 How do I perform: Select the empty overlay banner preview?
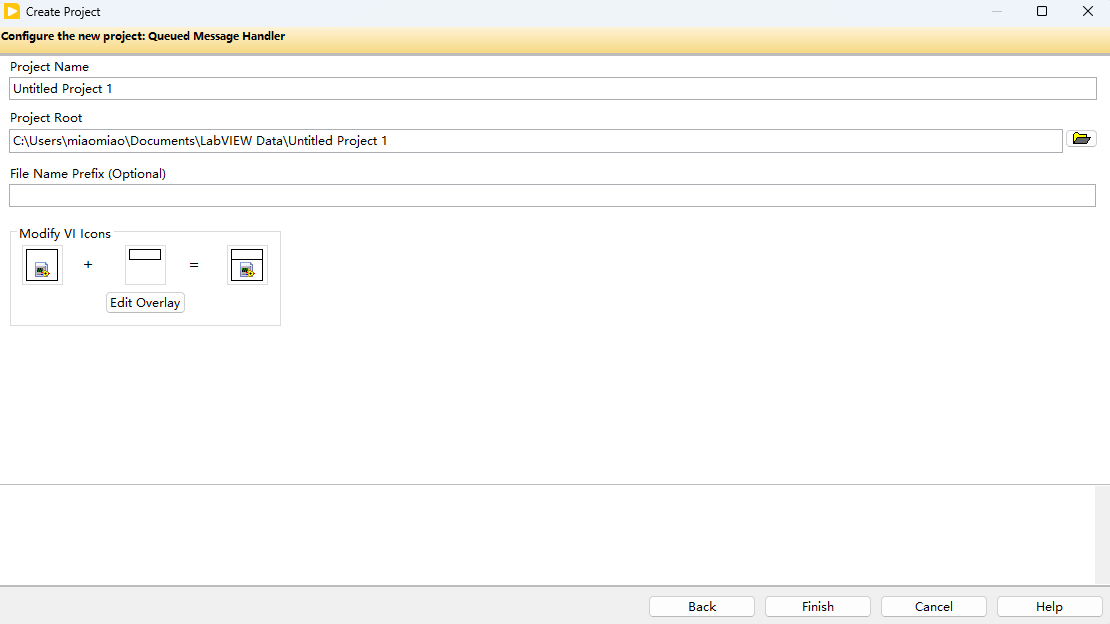click(145, 265)
